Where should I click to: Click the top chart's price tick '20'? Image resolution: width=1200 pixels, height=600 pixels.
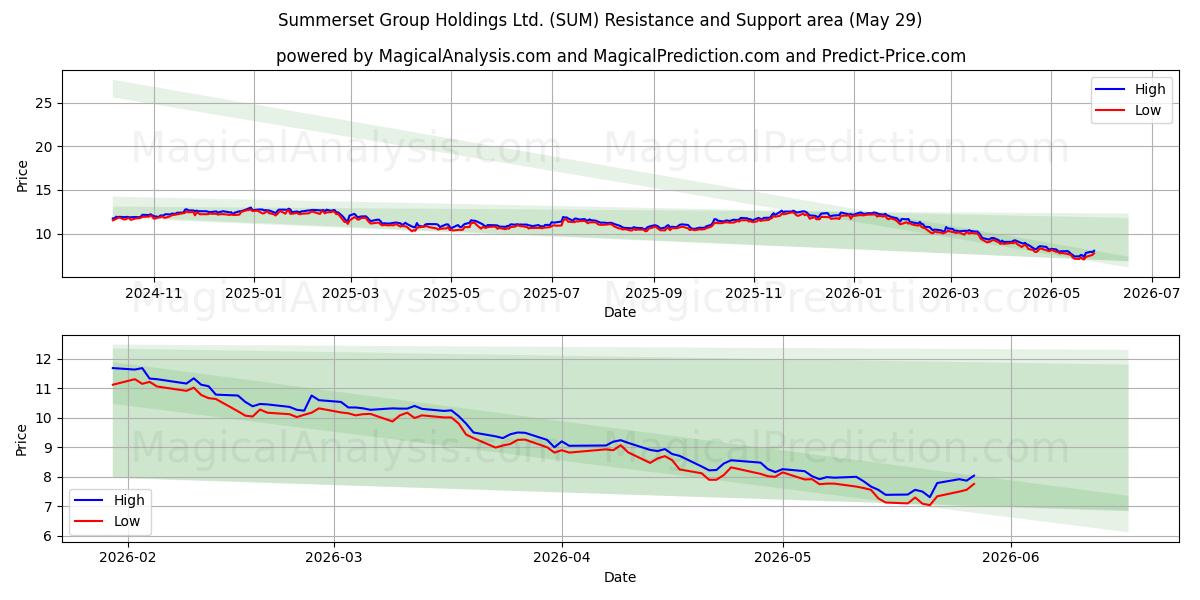point(46,147)
